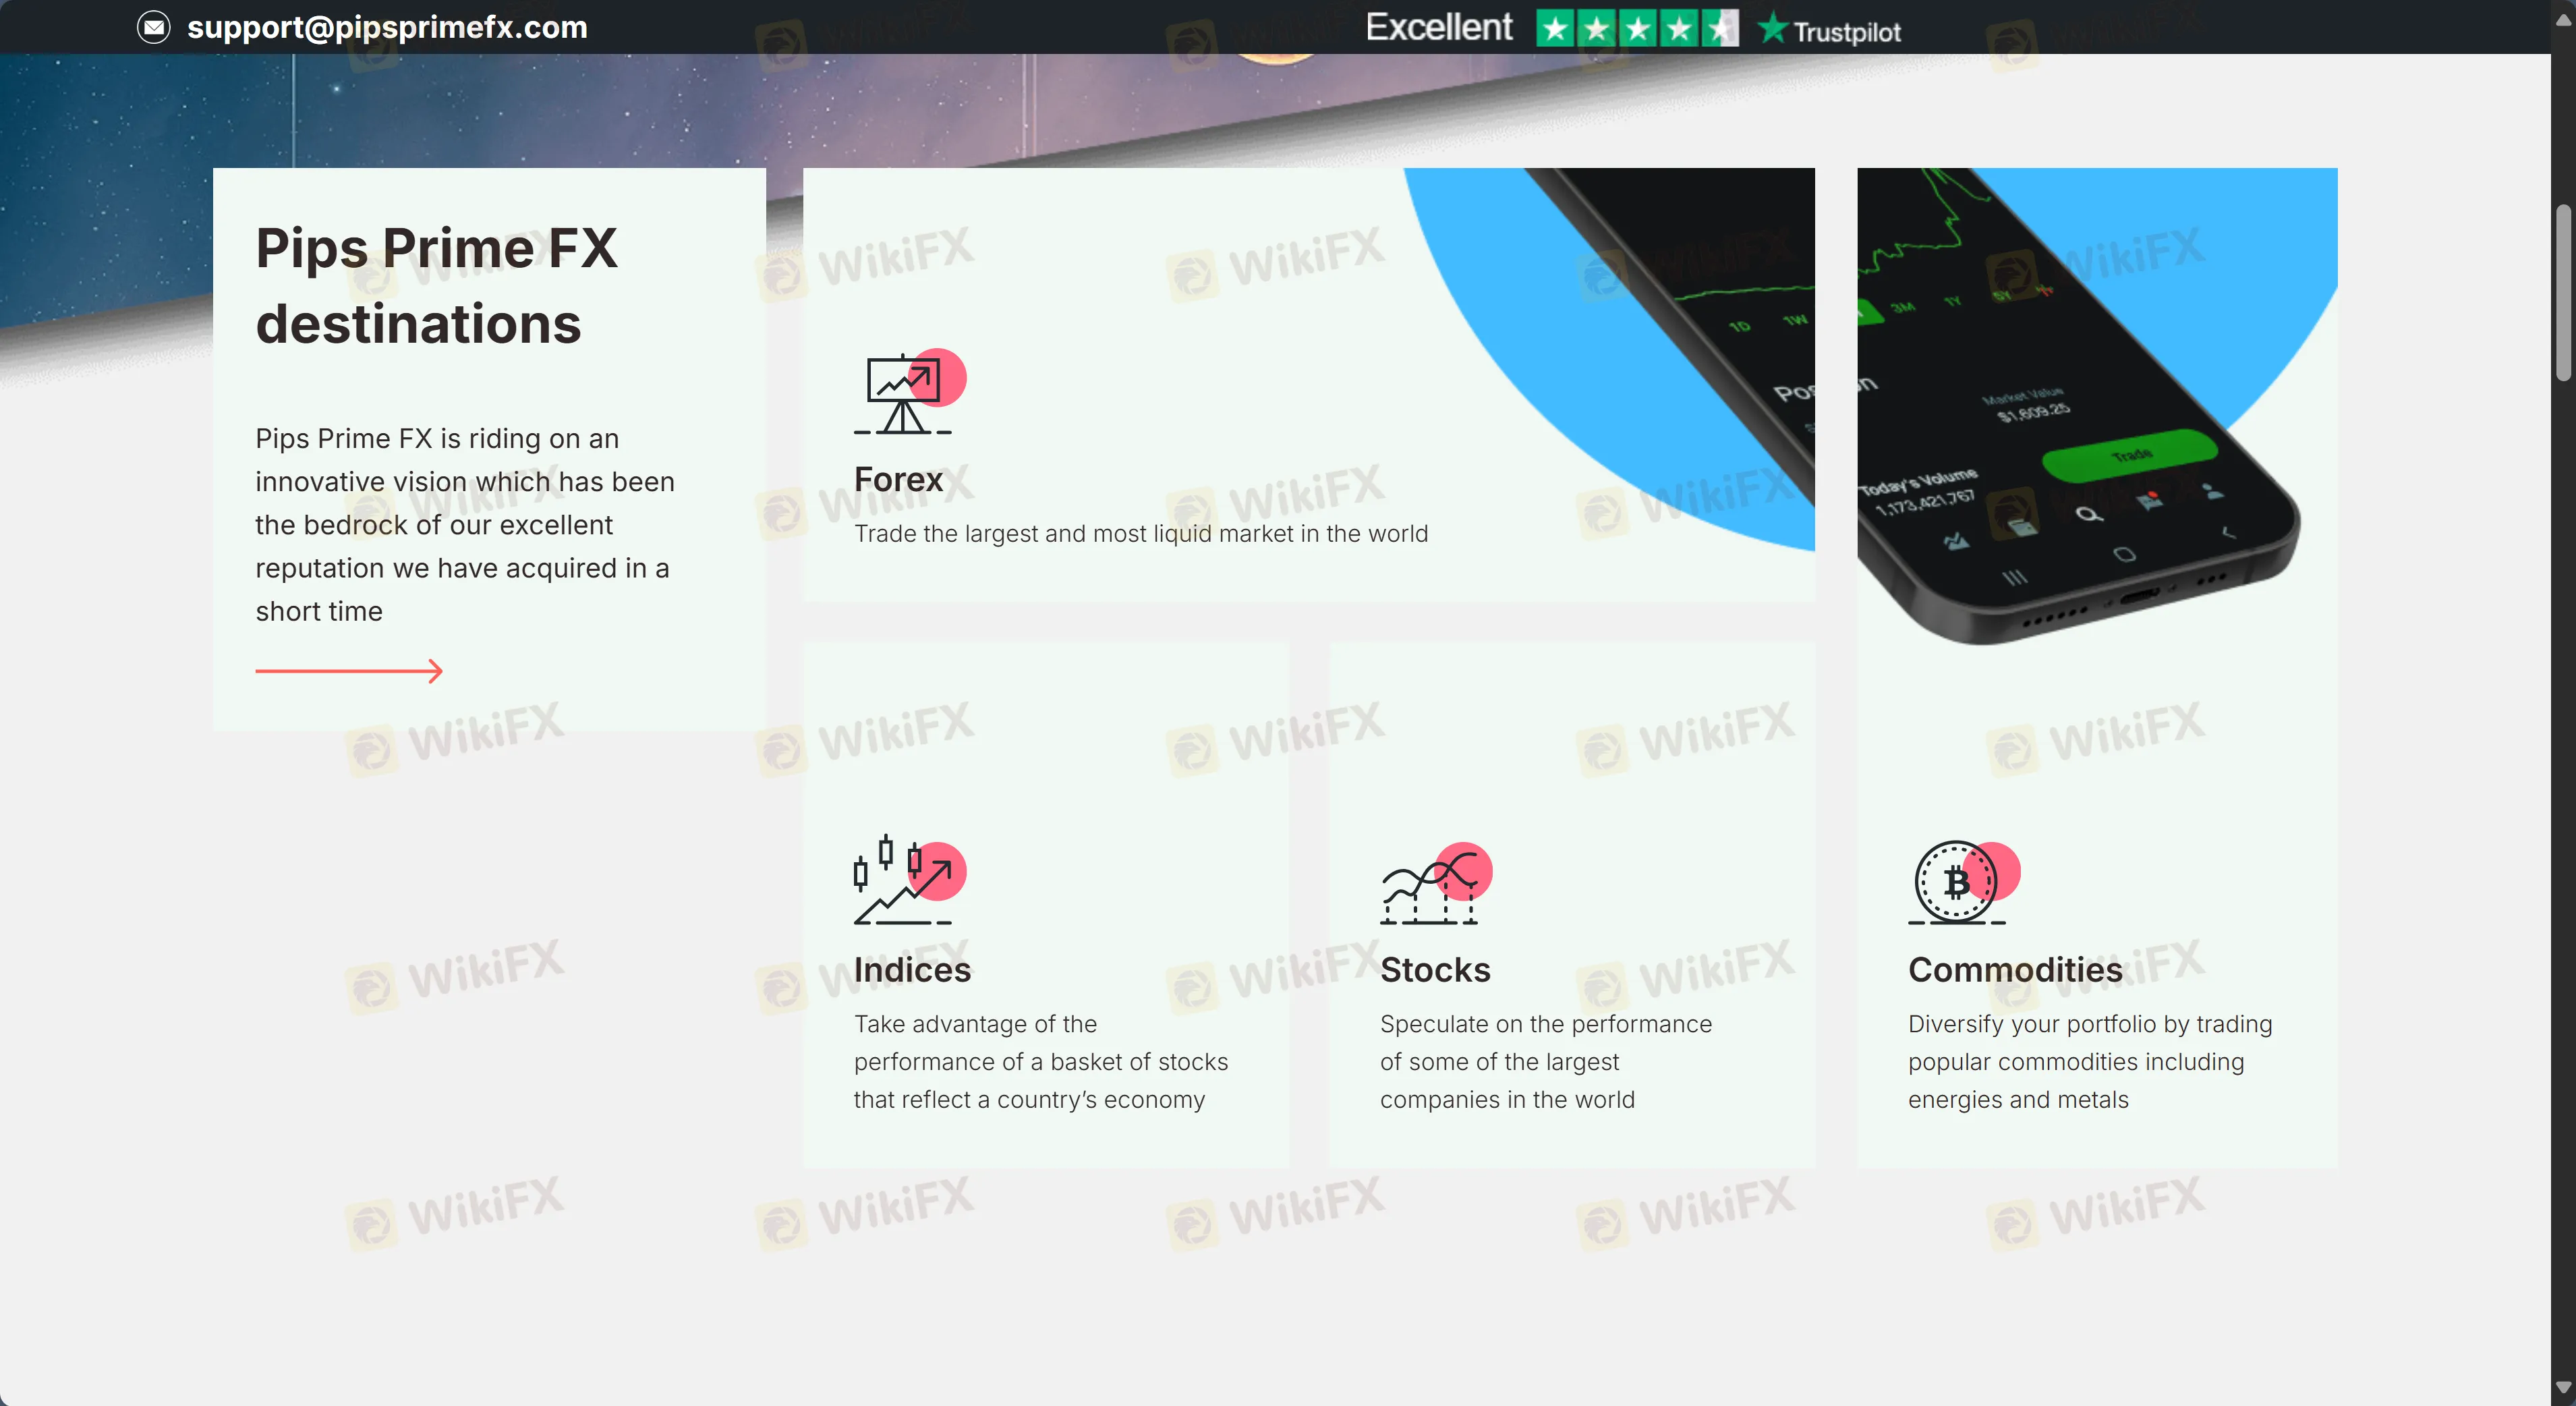
Task: Open the Indices card title
Action: point(912,970)
